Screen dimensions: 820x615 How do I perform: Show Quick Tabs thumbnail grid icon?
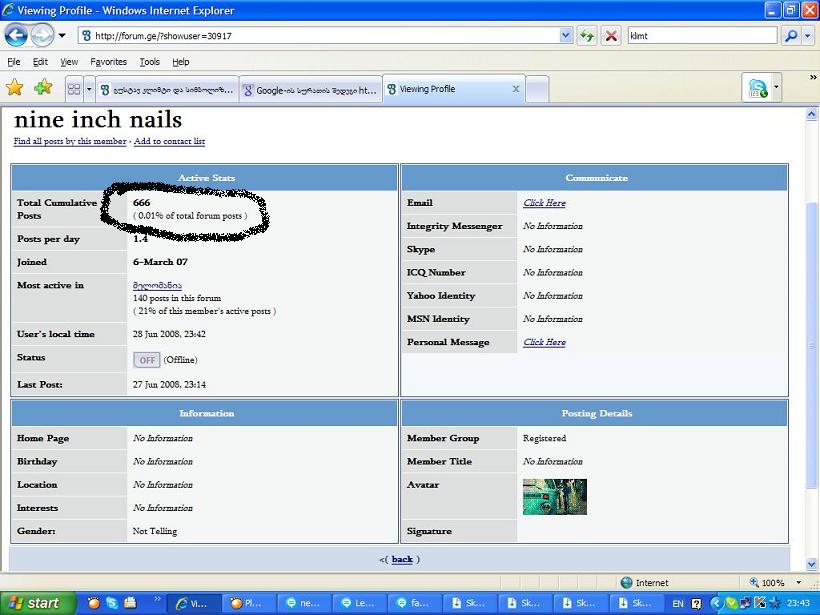[x=74, y=89]
